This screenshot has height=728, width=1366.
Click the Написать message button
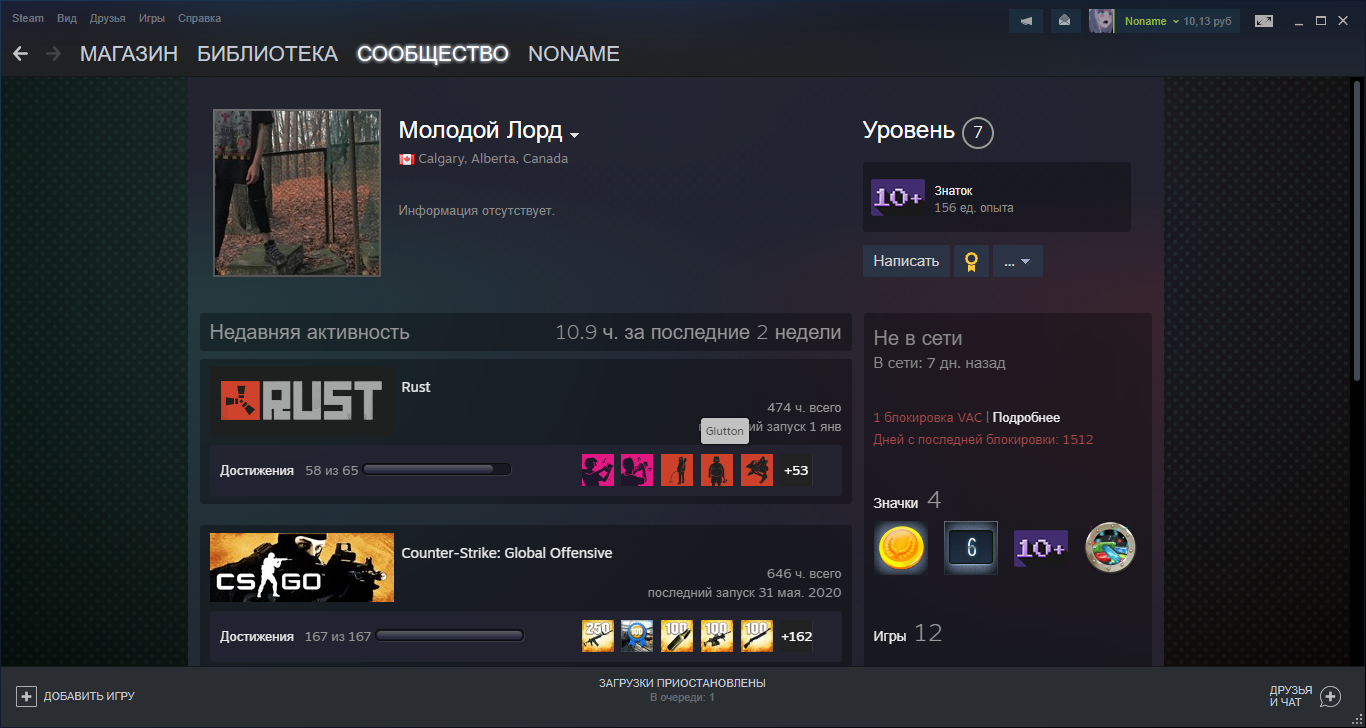pyautogui.click(x=906, y=261)
